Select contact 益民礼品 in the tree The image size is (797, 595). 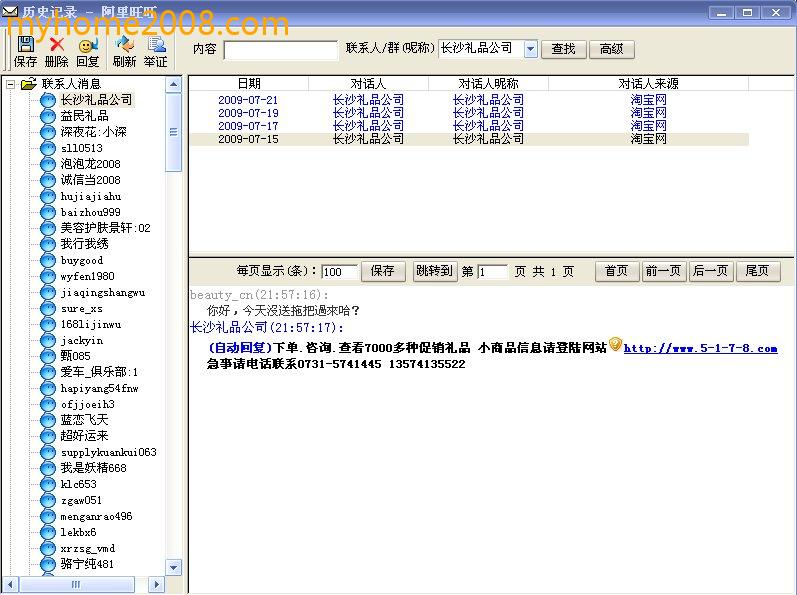[84, 116]
